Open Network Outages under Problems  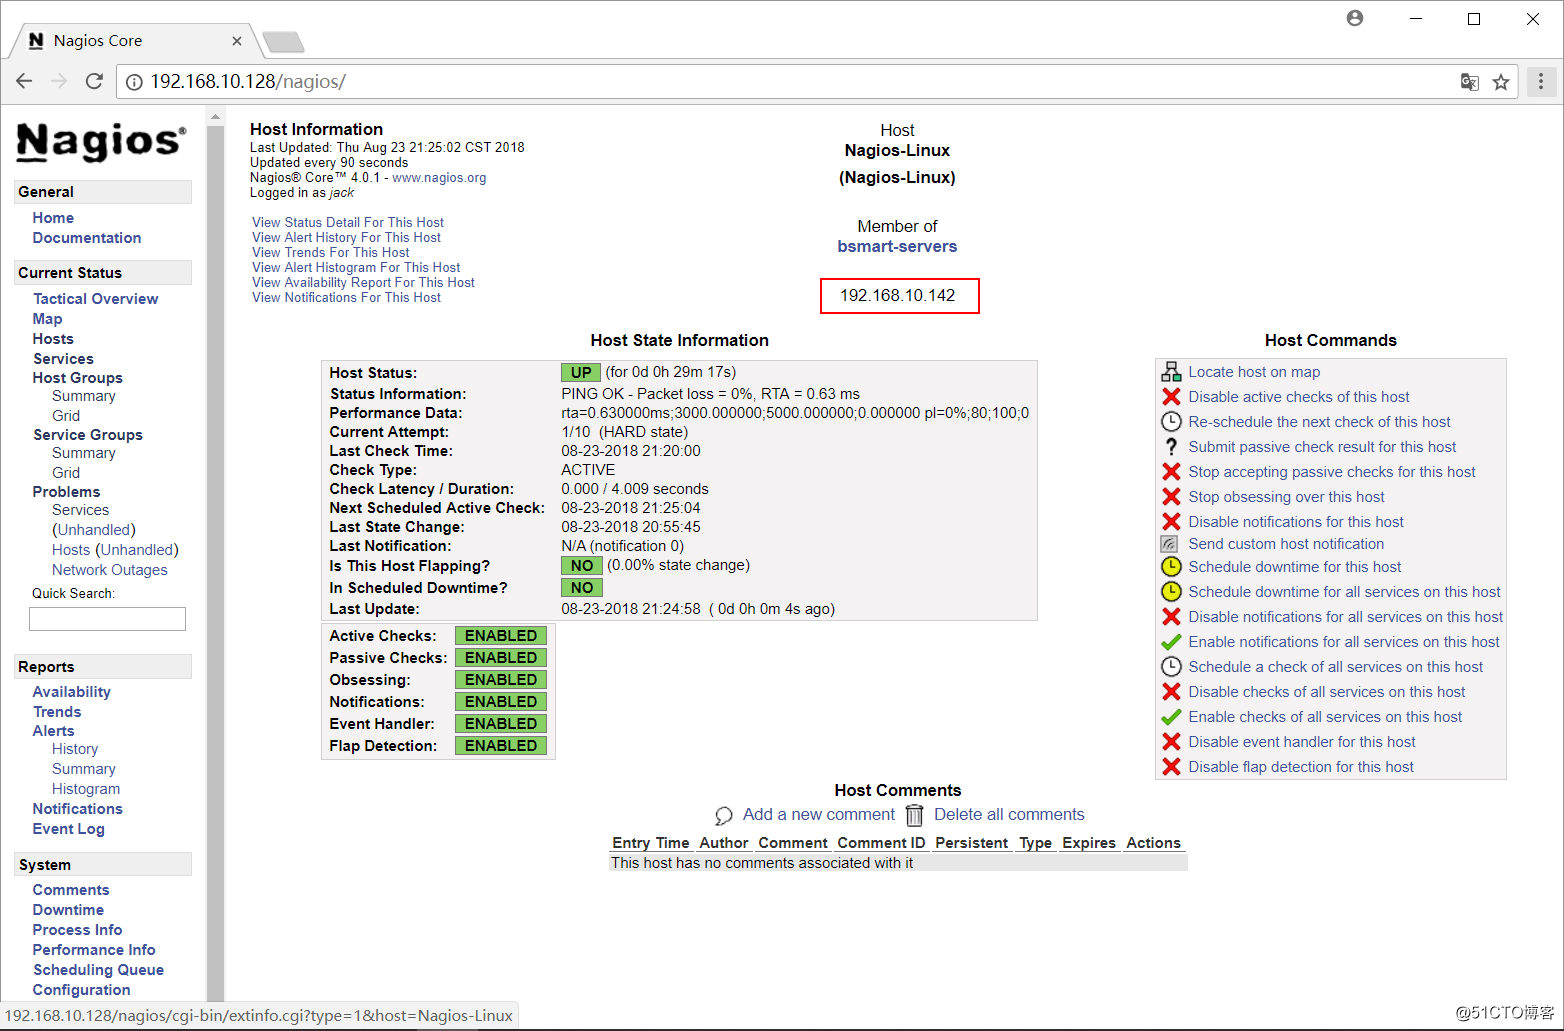click(110, 570)
